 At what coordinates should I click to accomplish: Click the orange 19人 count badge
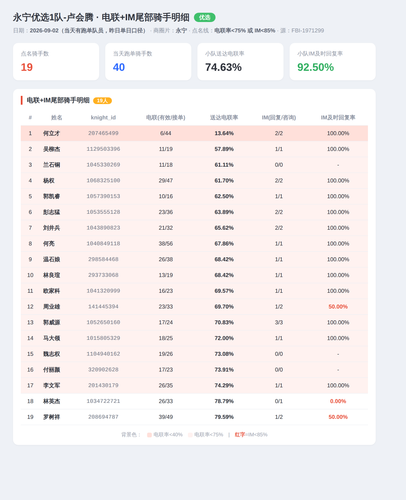102,101
